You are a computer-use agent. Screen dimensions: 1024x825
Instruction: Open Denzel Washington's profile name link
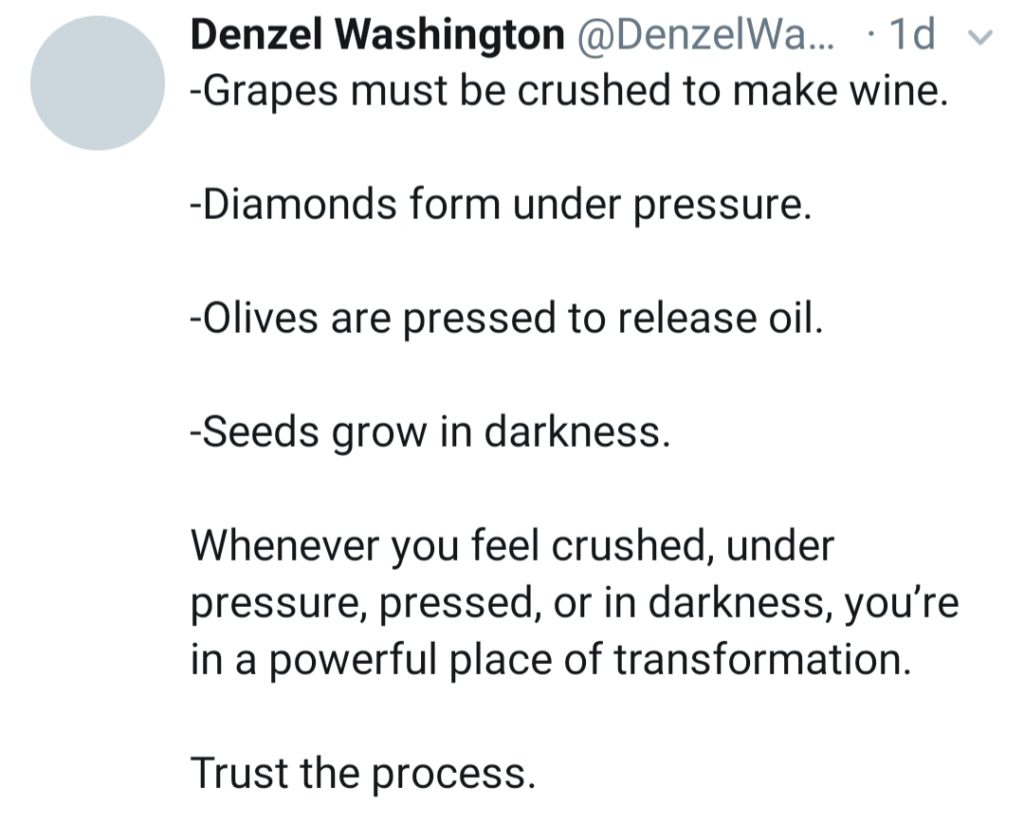pyautogui.click(x=377, y=34)
